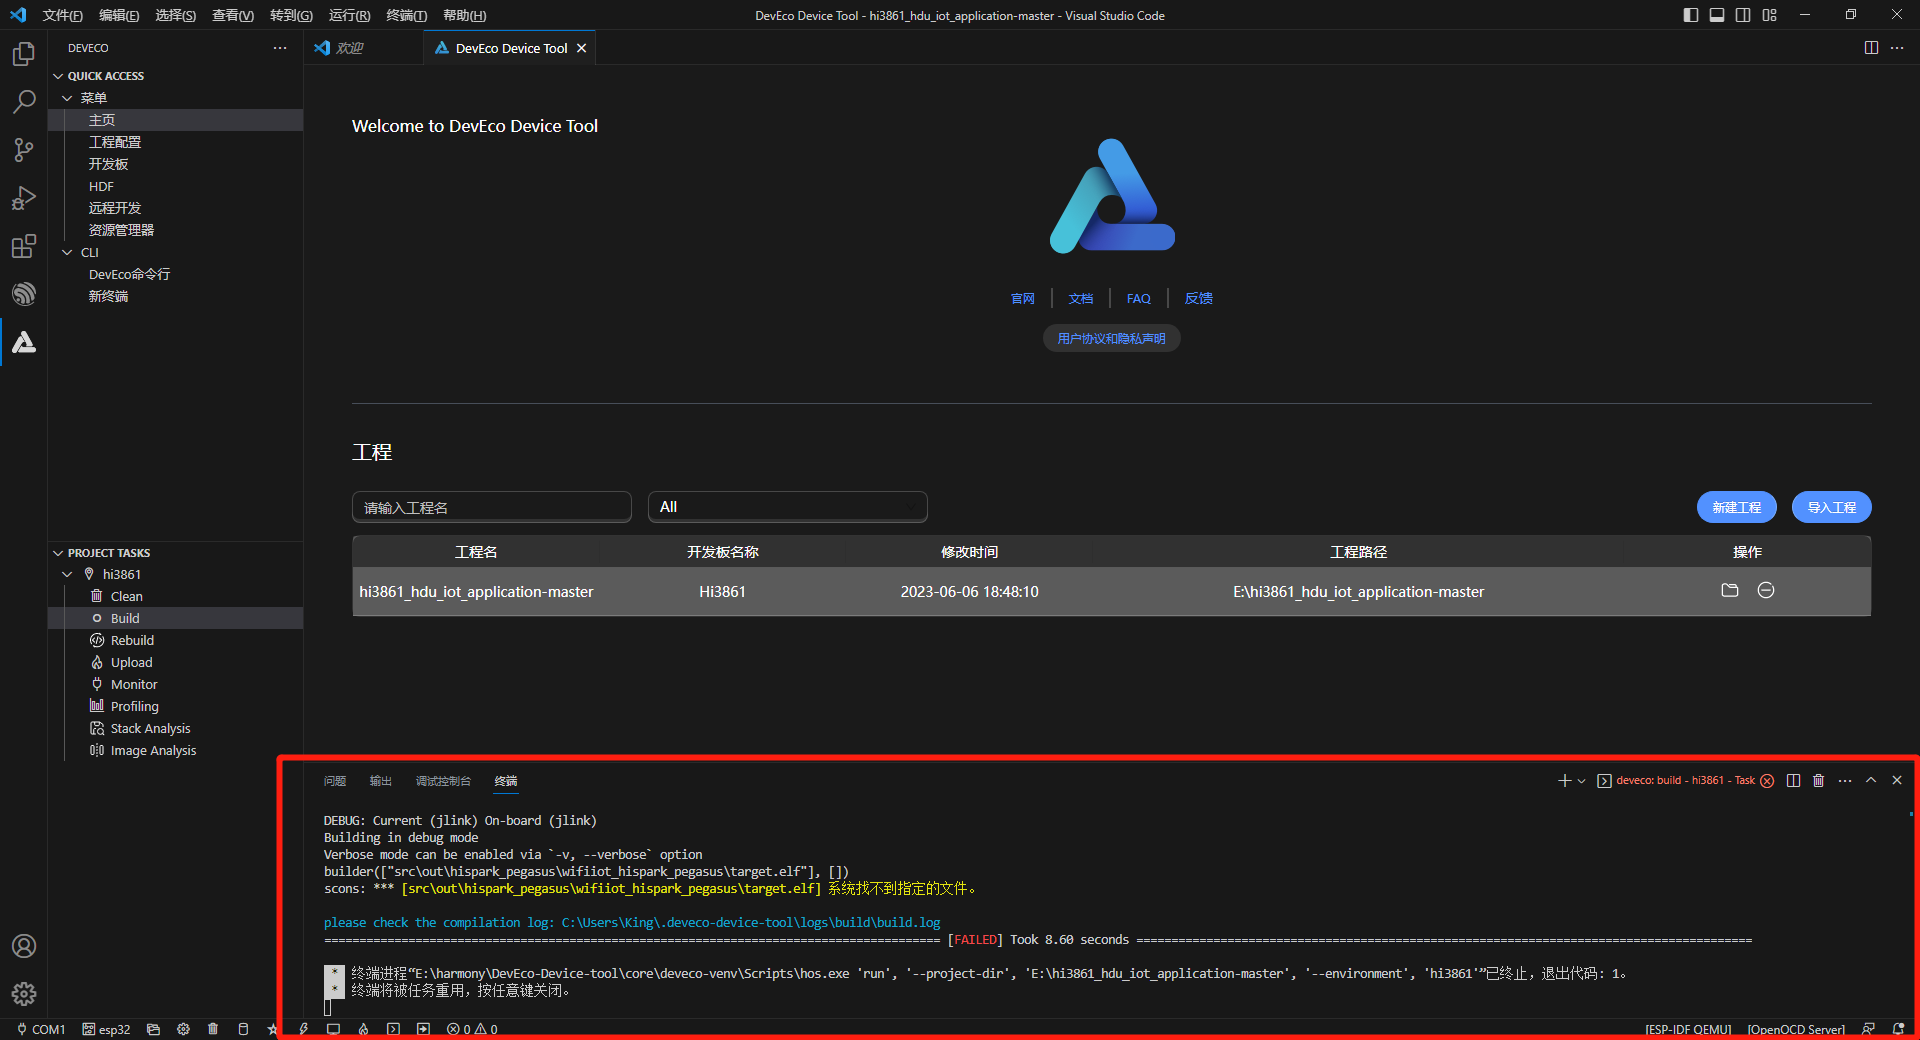Click the COM1 serial port status item
This screenshot has height=1040, width=1920.
tap(47, 1029)
